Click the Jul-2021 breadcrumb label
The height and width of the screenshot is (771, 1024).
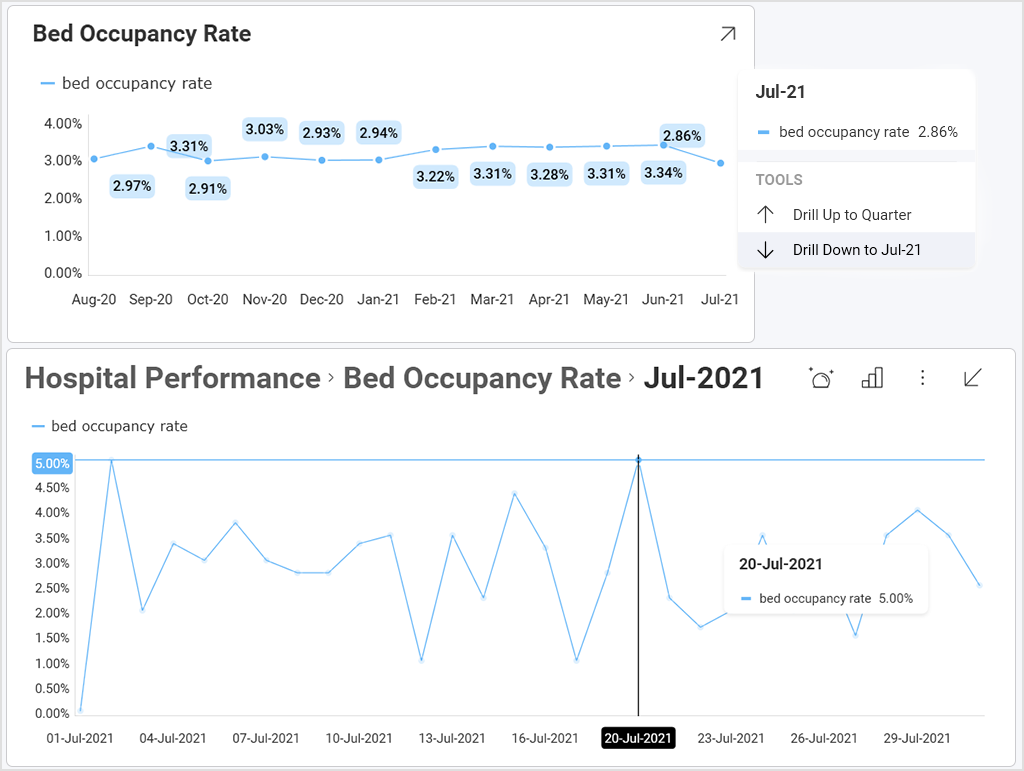point(705,378)
